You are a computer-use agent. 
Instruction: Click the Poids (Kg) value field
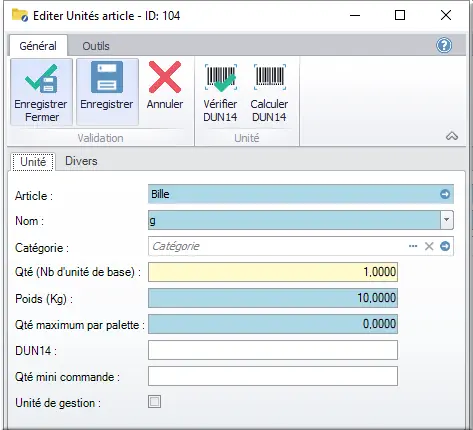pos(273,298)
